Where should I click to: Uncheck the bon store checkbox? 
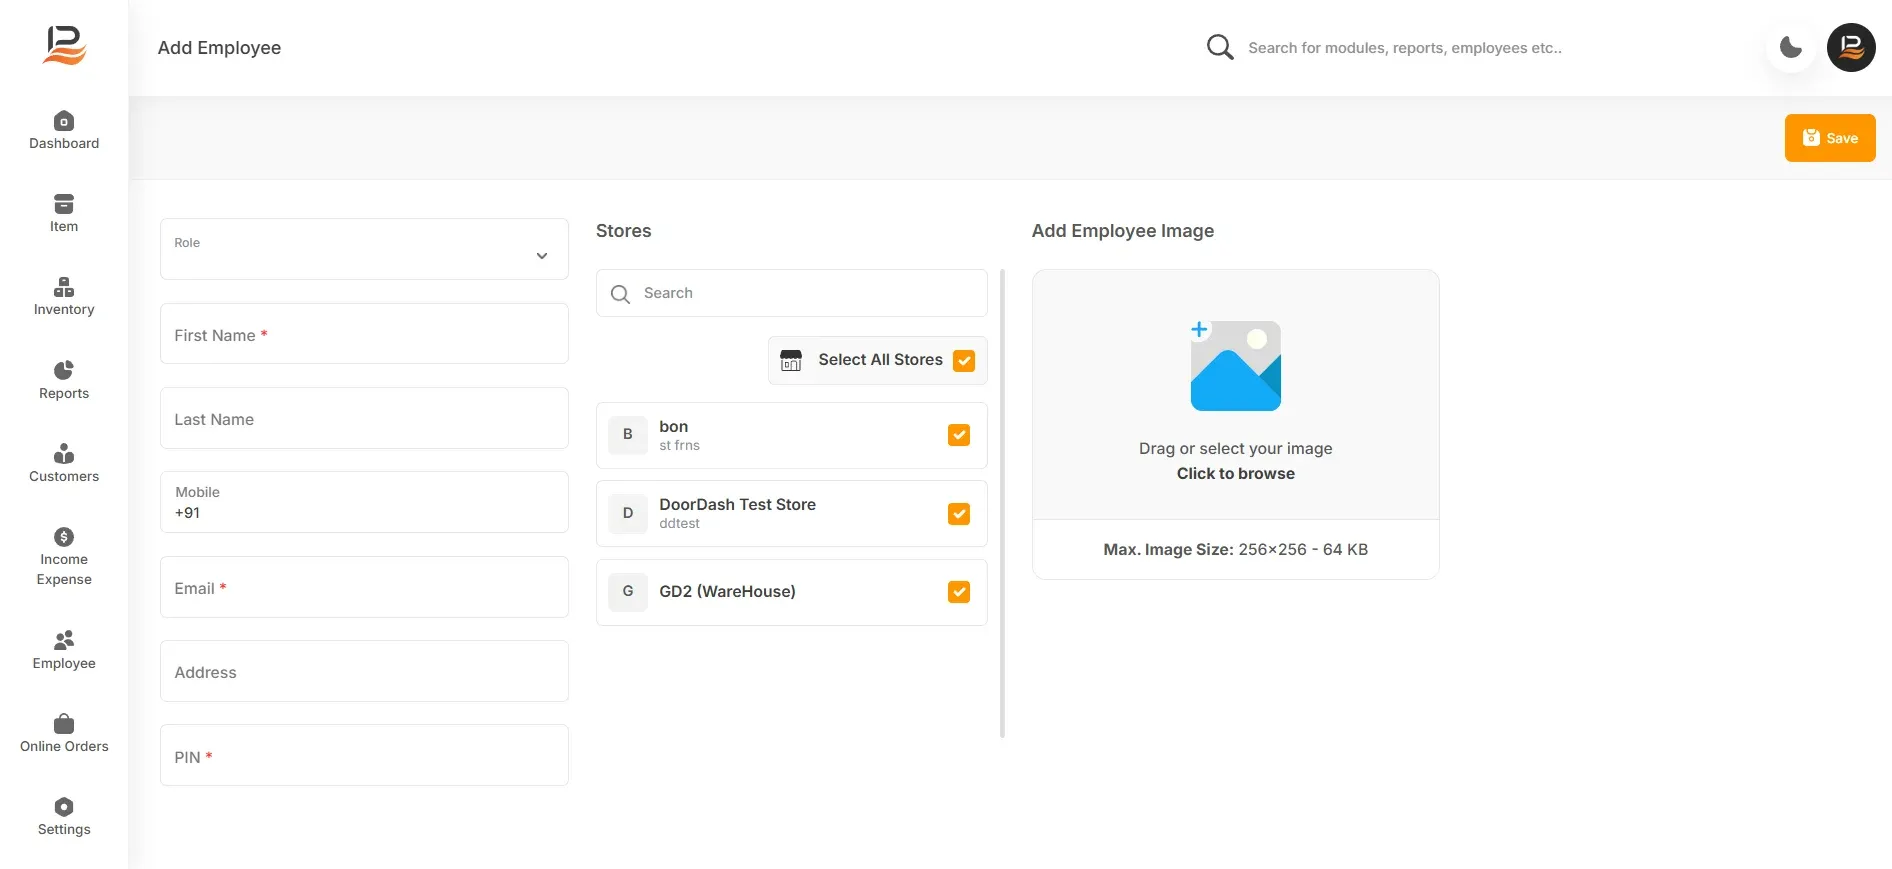point(959,435)
